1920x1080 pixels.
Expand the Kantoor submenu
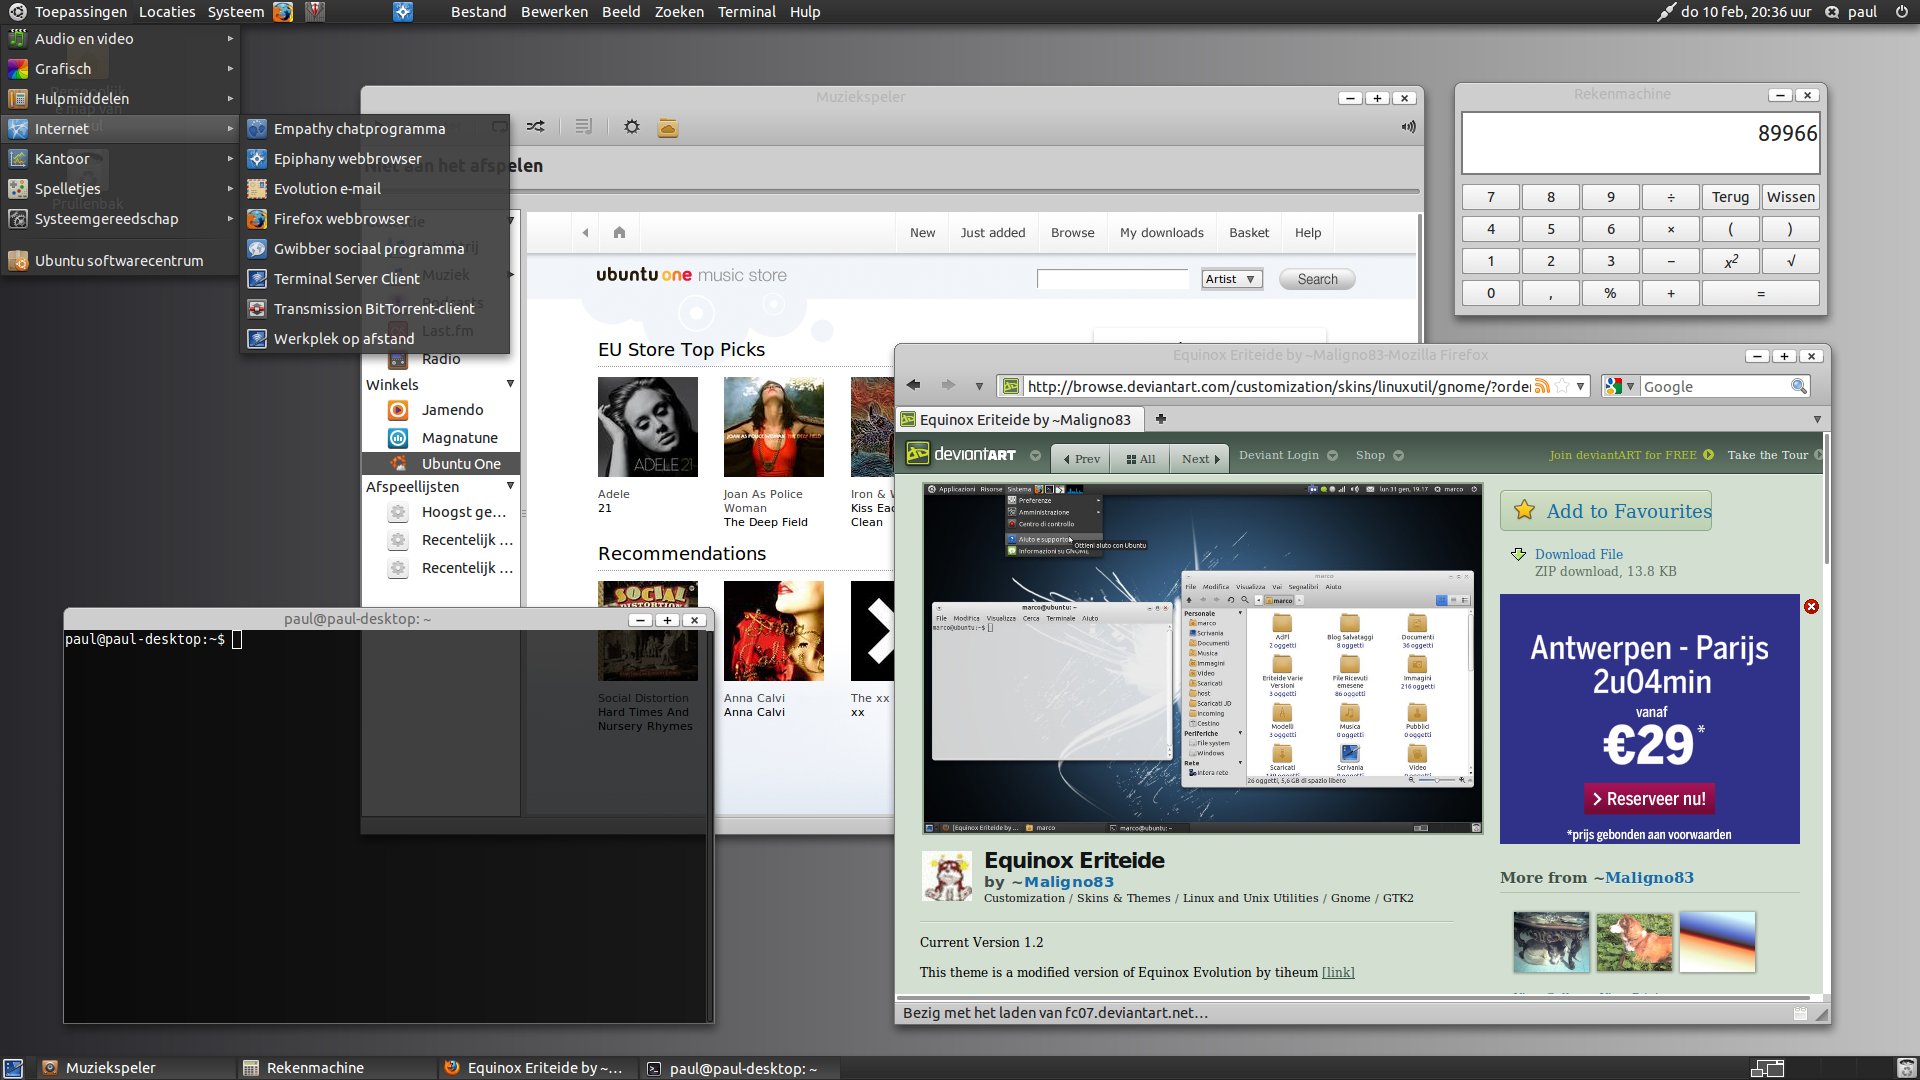[120, 158]
